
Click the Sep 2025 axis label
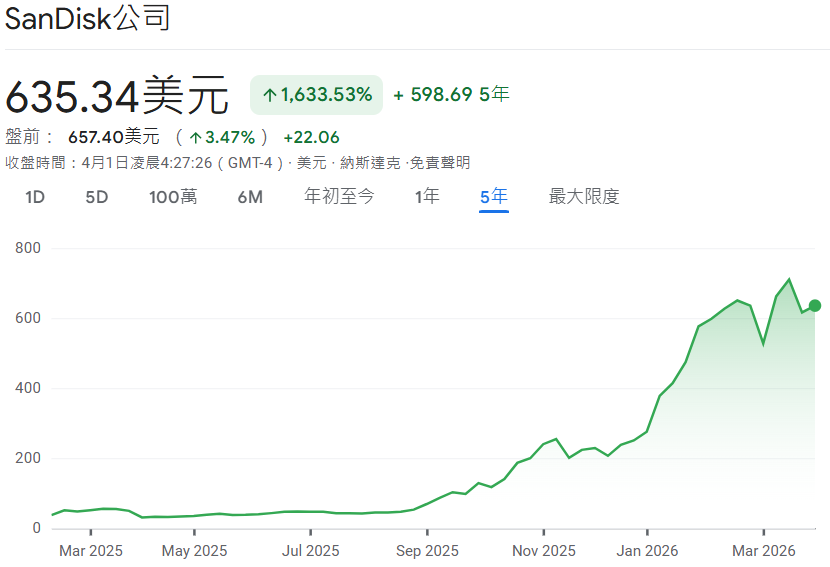(427, 551)
